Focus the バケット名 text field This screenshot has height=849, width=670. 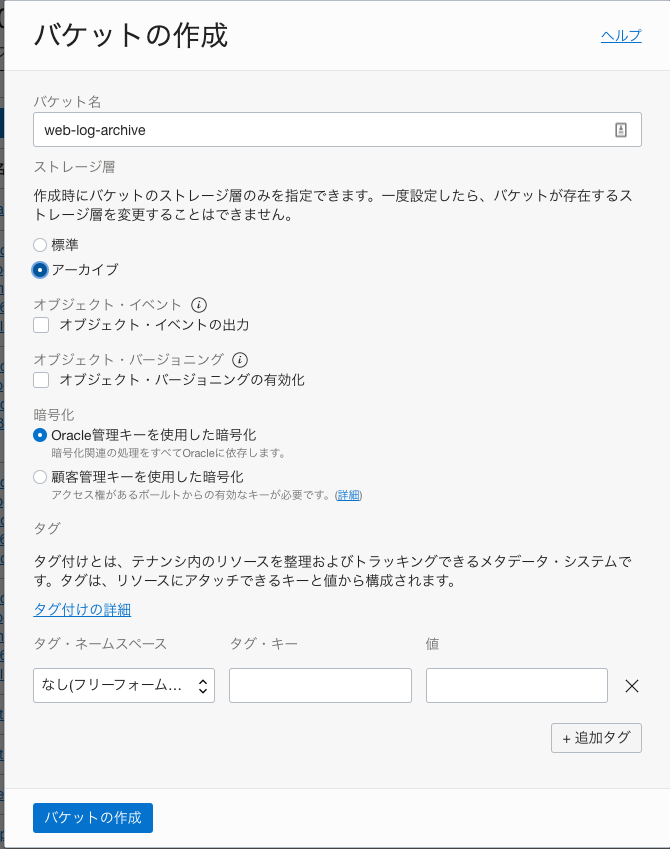coord(320,130)
